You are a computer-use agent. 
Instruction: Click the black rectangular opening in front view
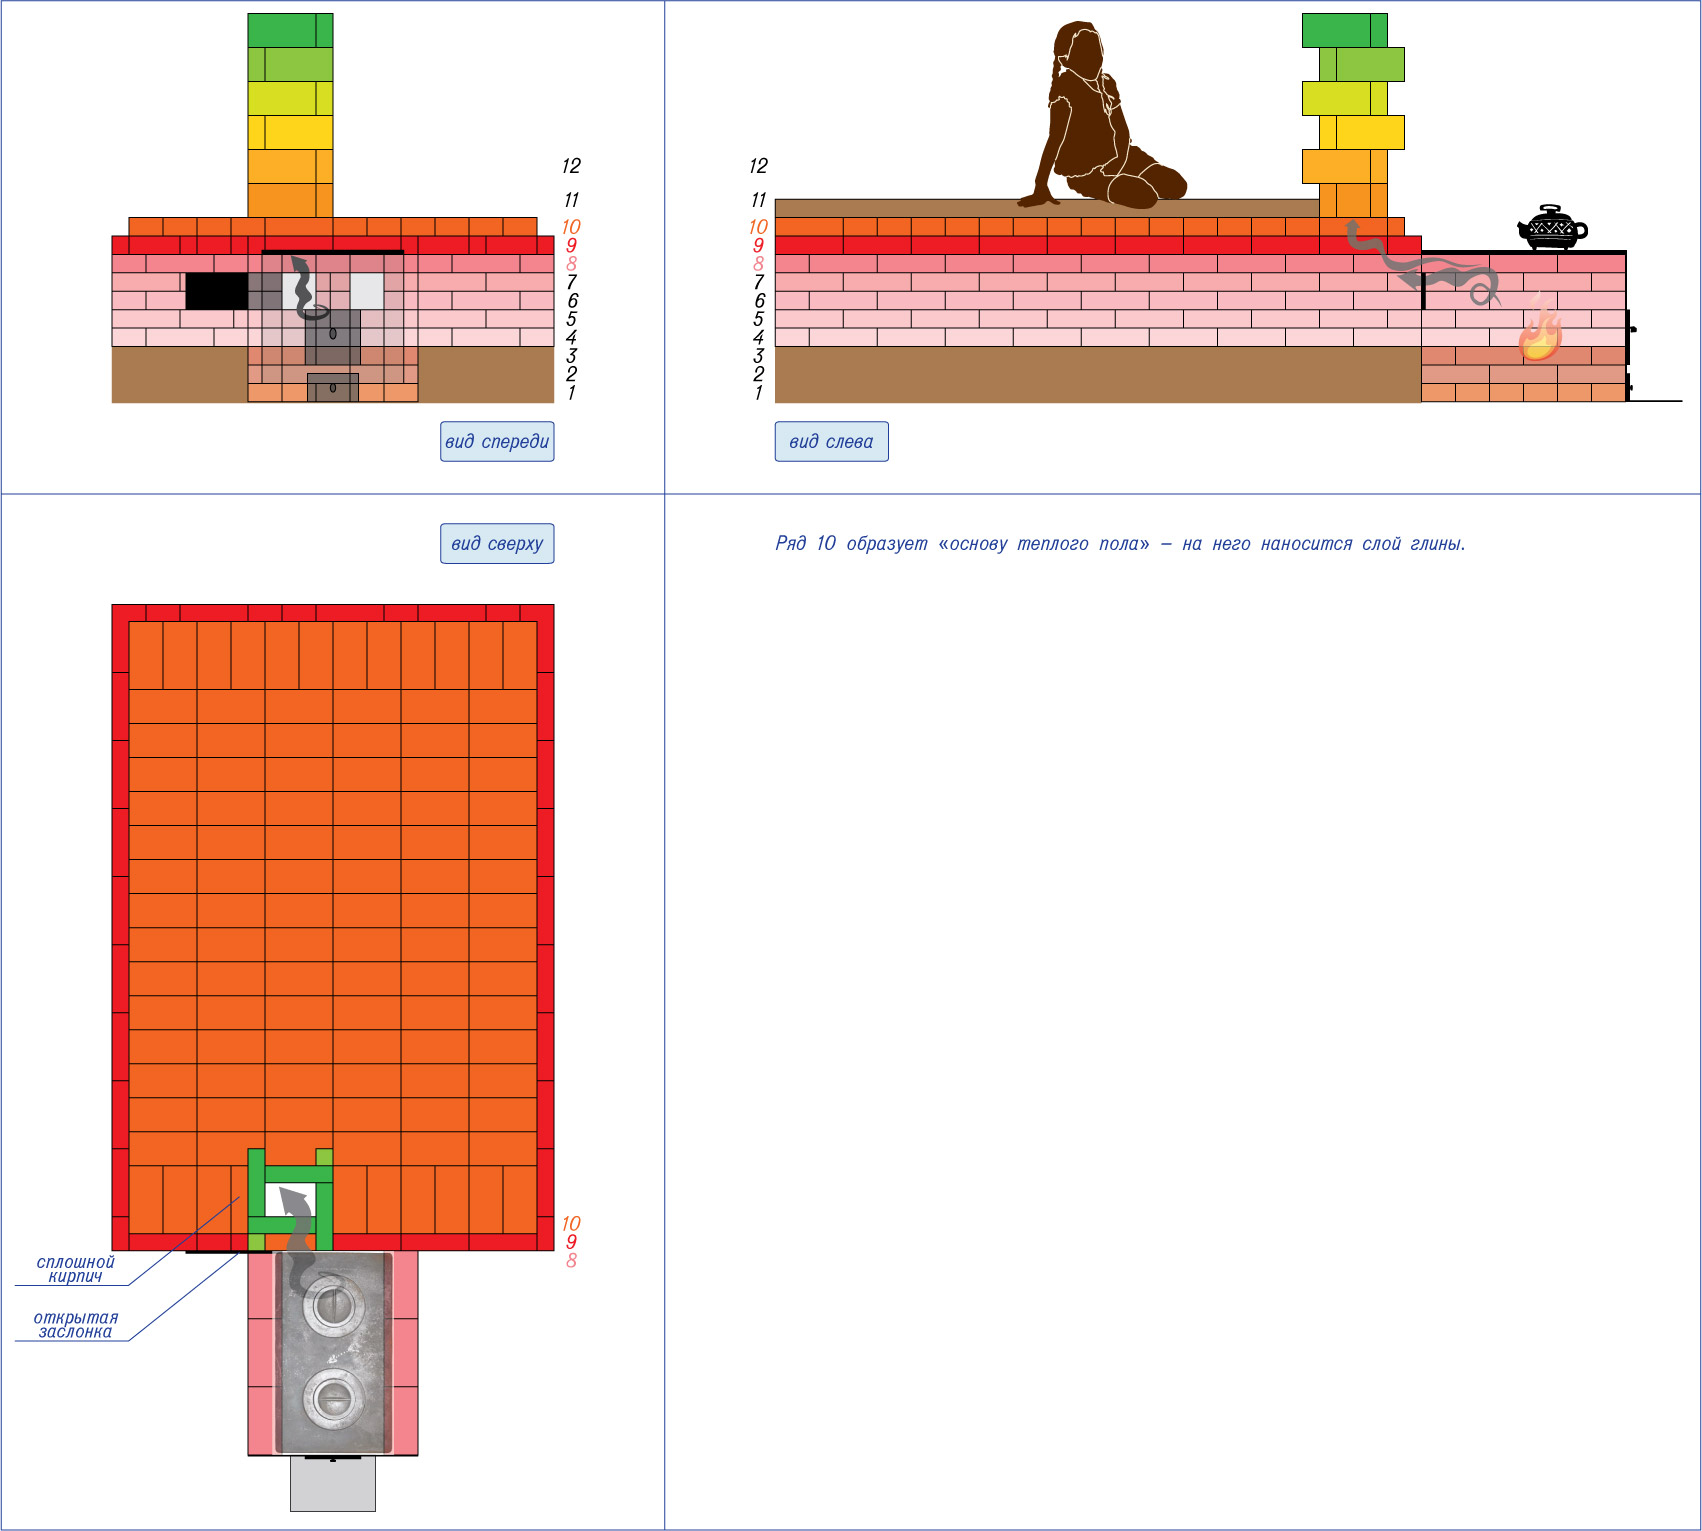pos(216,291)
